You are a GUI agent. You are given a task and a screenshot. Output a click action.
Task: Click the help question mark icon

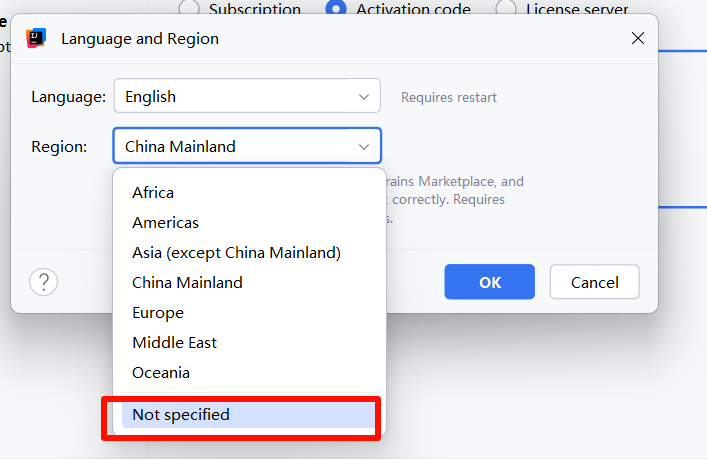point(44,282)
